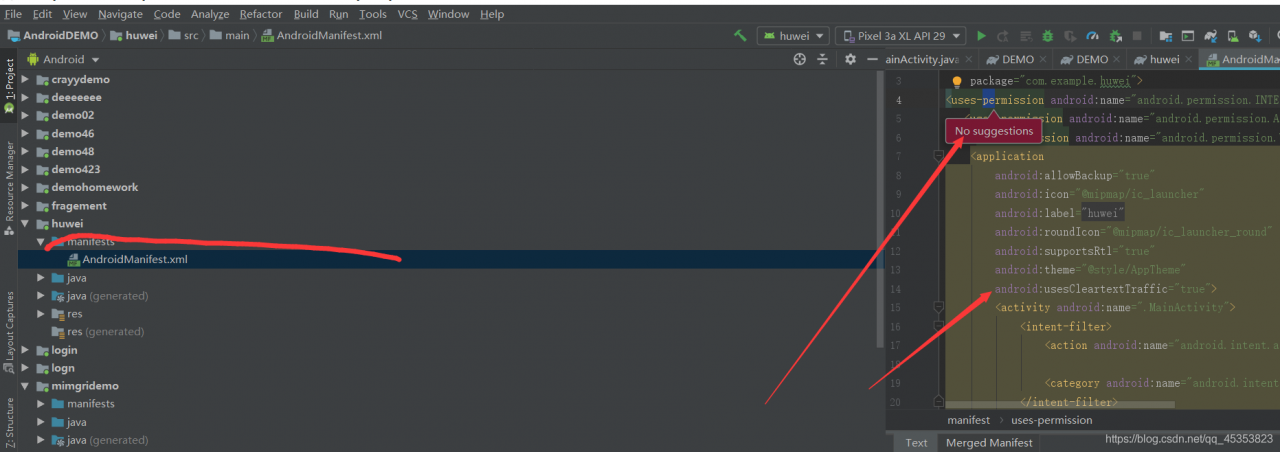Screen dimensions: 1280x452
Task: Open the SDK Manager icon
Action: coord(1257,36)
